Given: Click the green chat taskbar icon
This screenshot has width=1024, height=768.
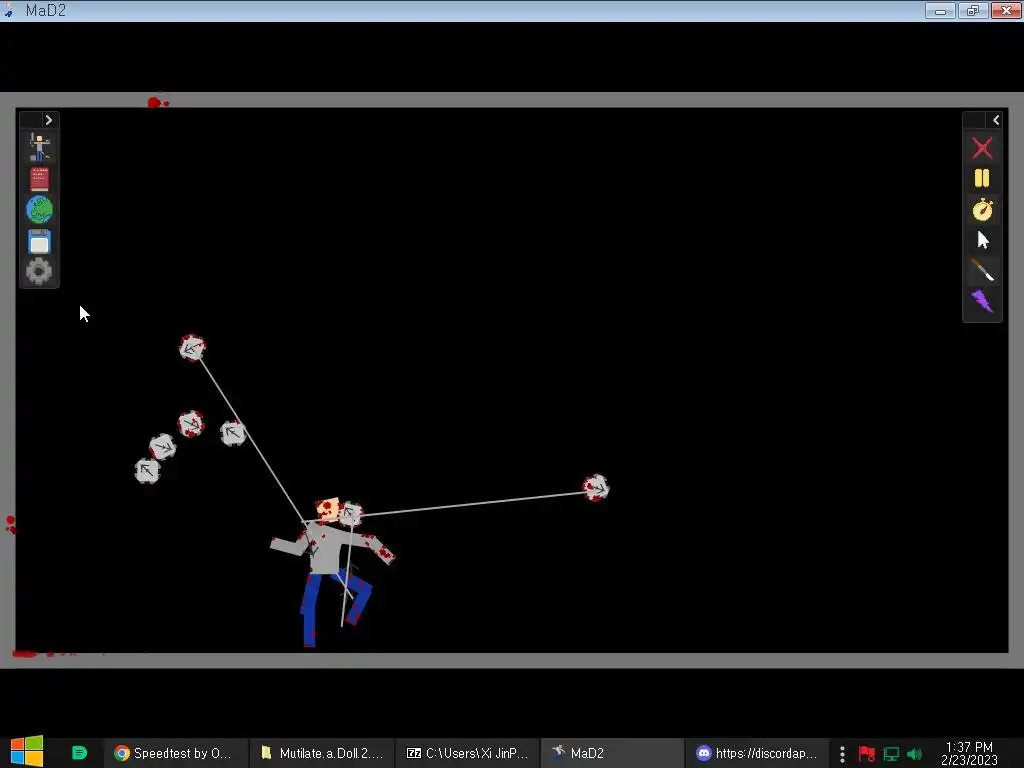Looking at the screenshot, I should [79, 753].
